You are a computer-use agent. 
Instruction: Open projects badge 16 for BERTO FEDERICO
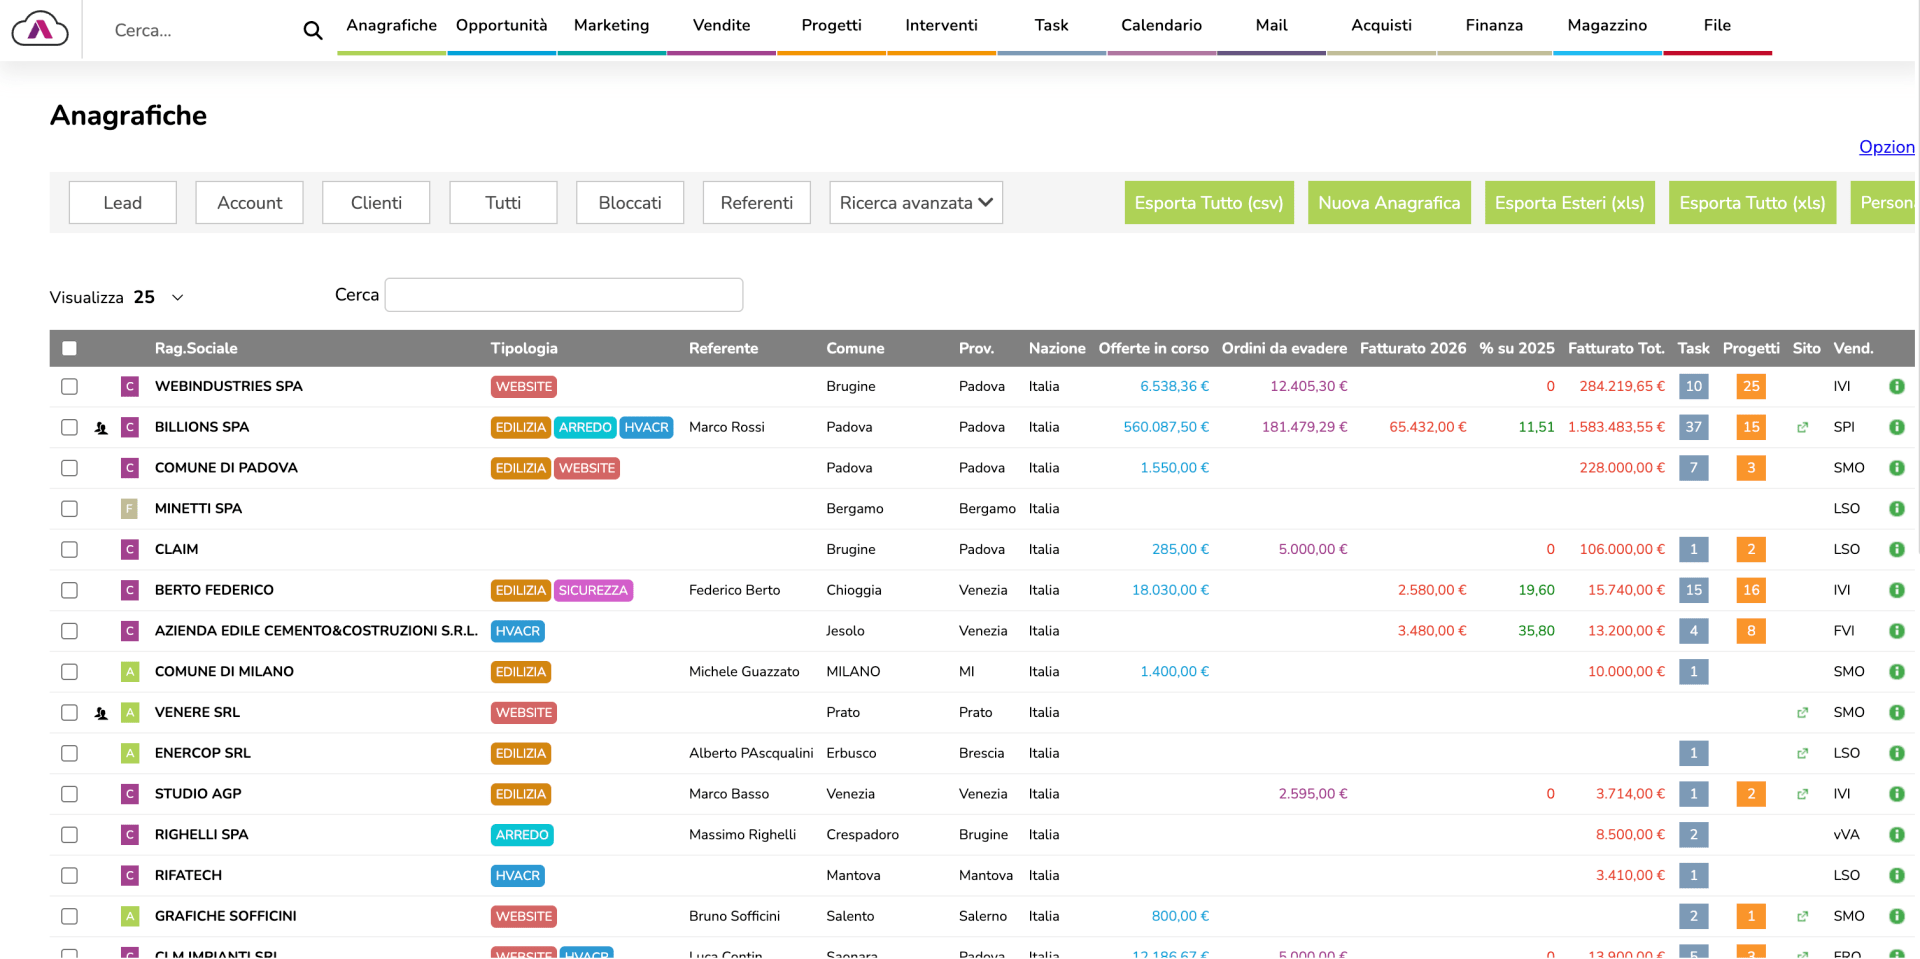coord(1750,590)
